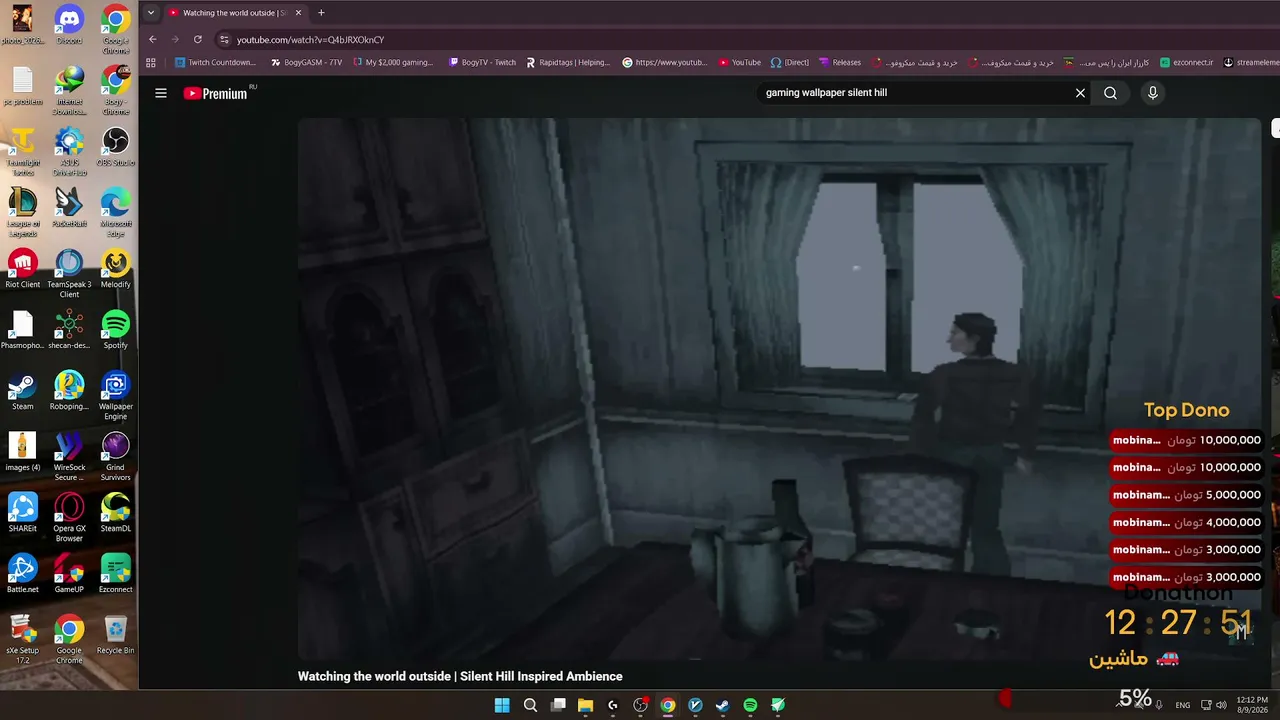
Task: Open the Chrome tab search dropdown
Action: point(150,13)
